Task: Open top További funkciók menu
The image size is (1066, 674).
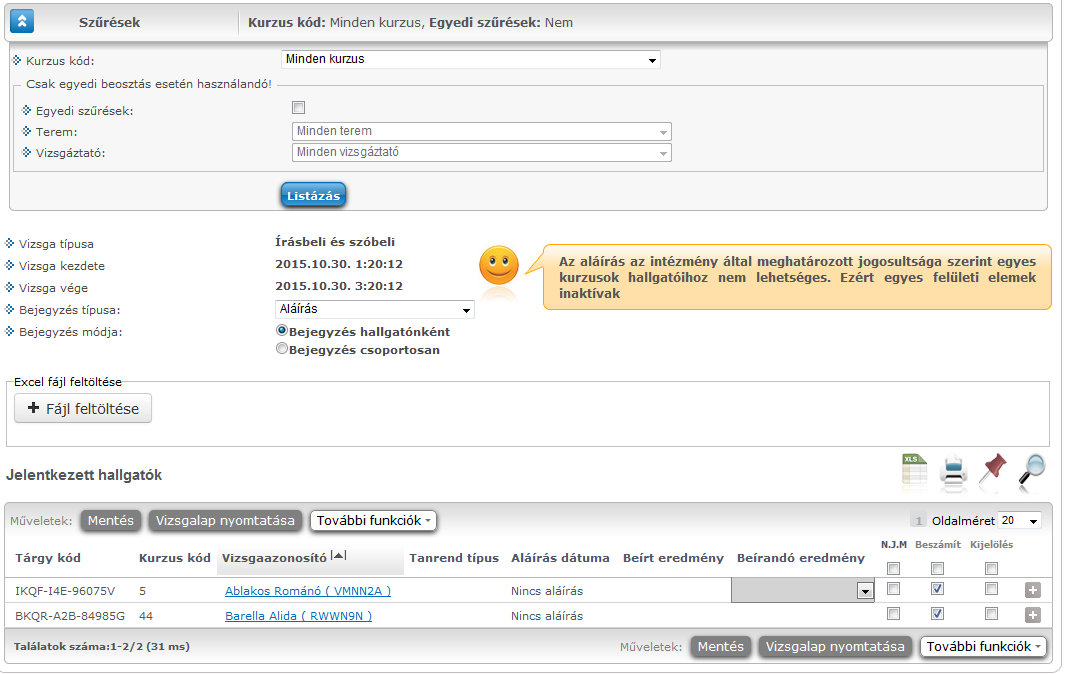Action: coord(373,521)
